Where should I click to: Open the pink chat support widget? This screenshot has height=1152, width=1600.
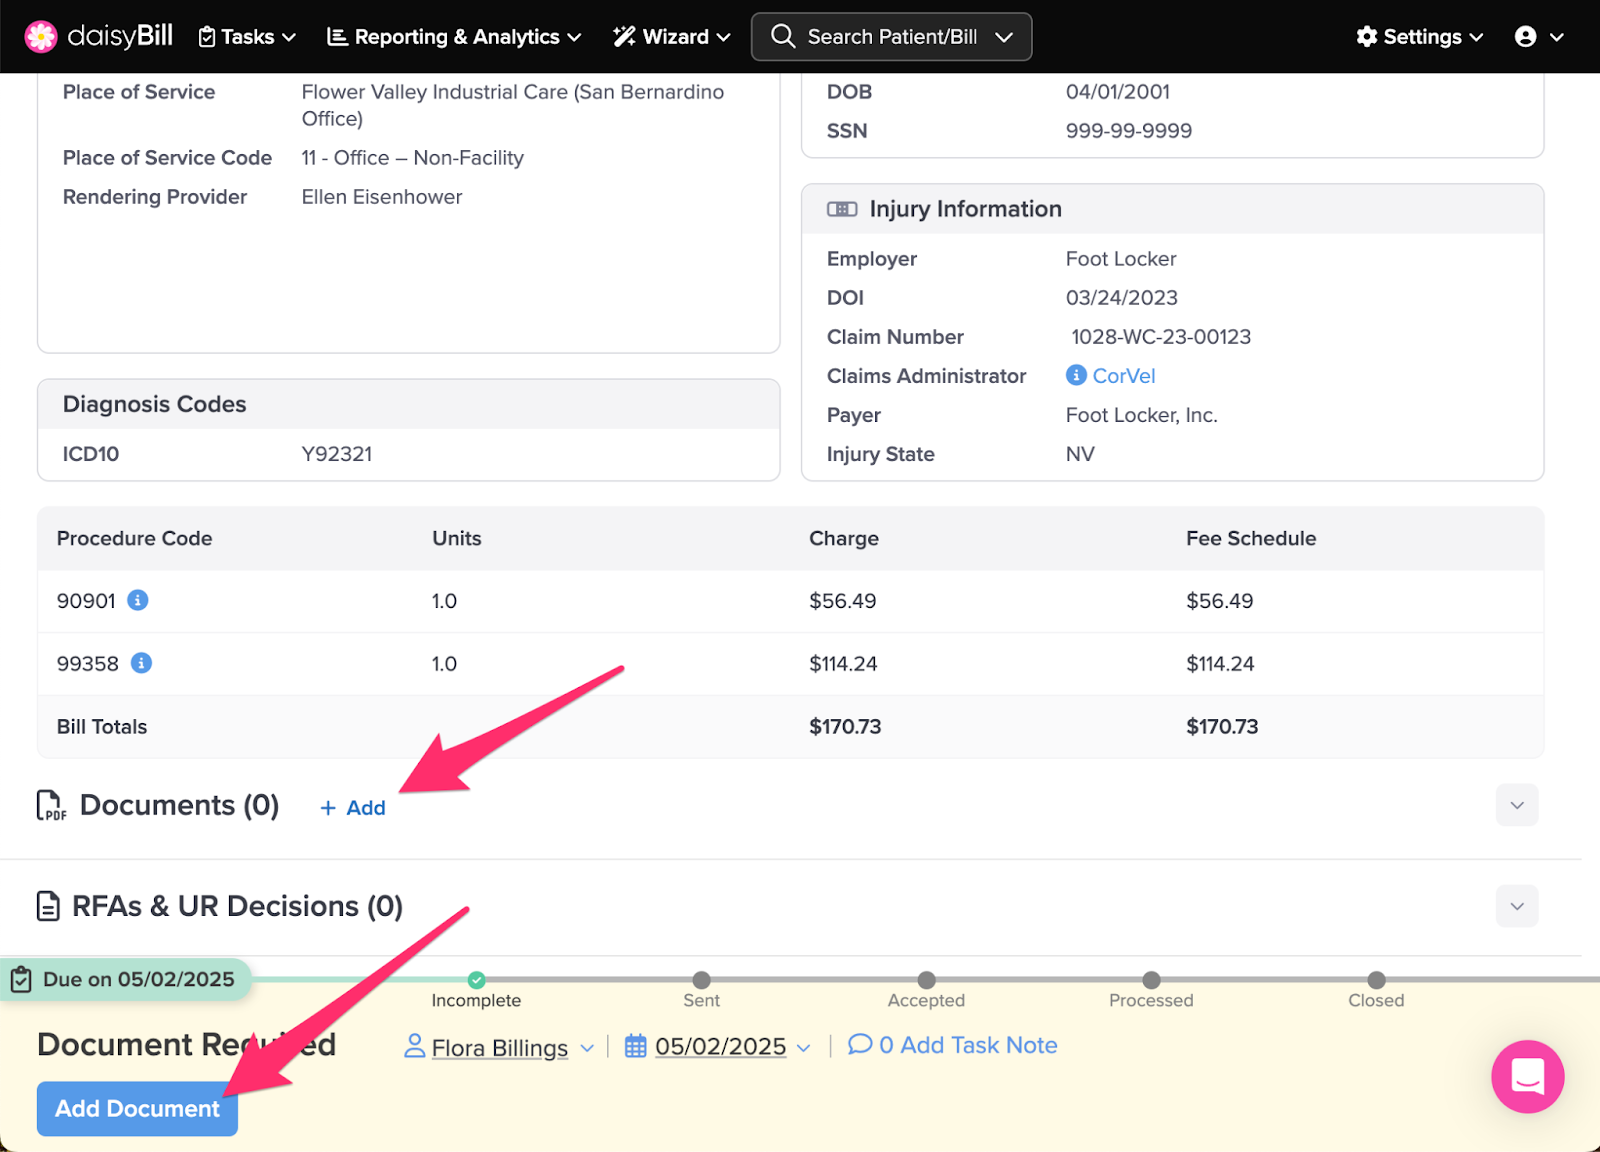(x=1527, y=1077)
